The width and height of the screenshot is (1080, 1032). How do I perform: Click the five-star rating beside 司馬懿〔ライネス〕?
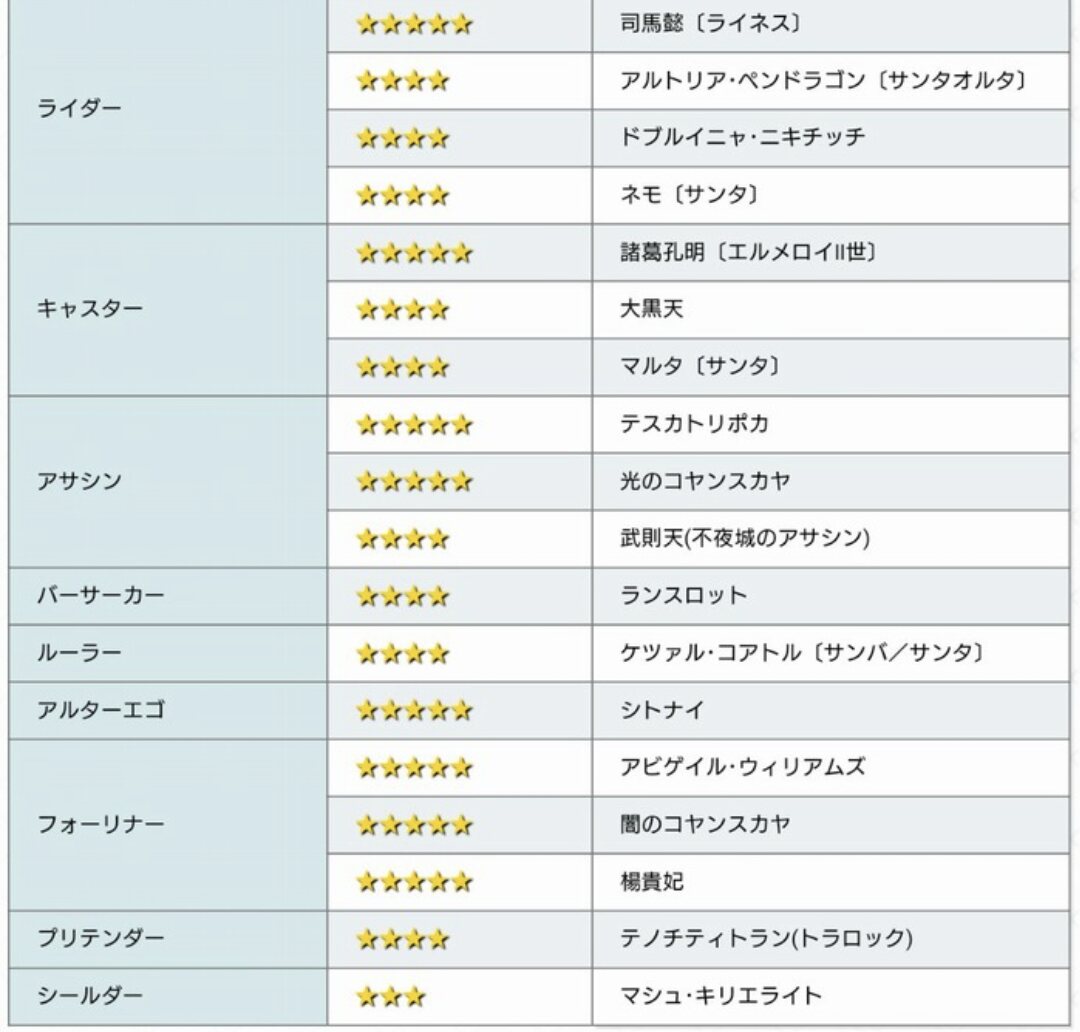pos(413,24)
